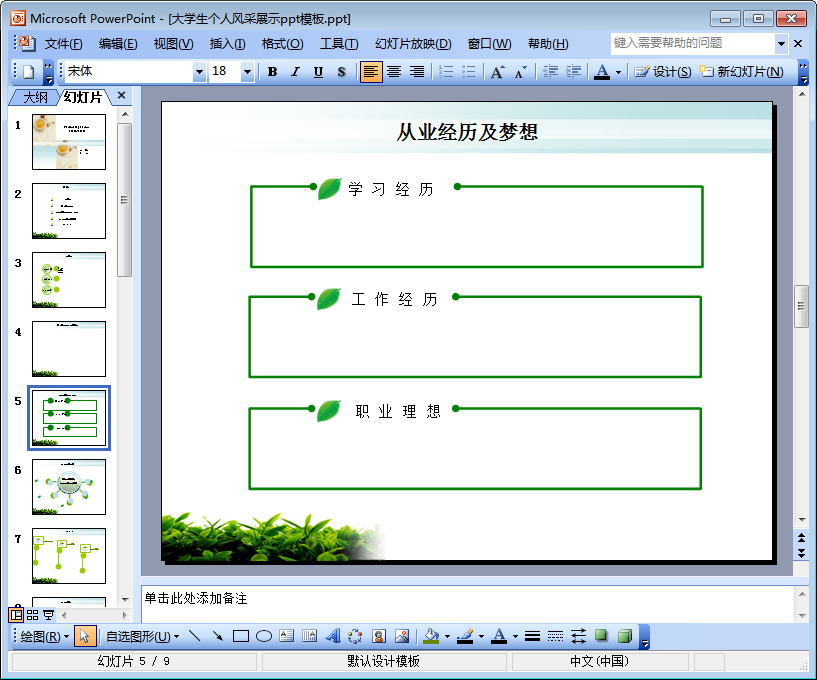Open the 帮助 menu

[548, 44]
